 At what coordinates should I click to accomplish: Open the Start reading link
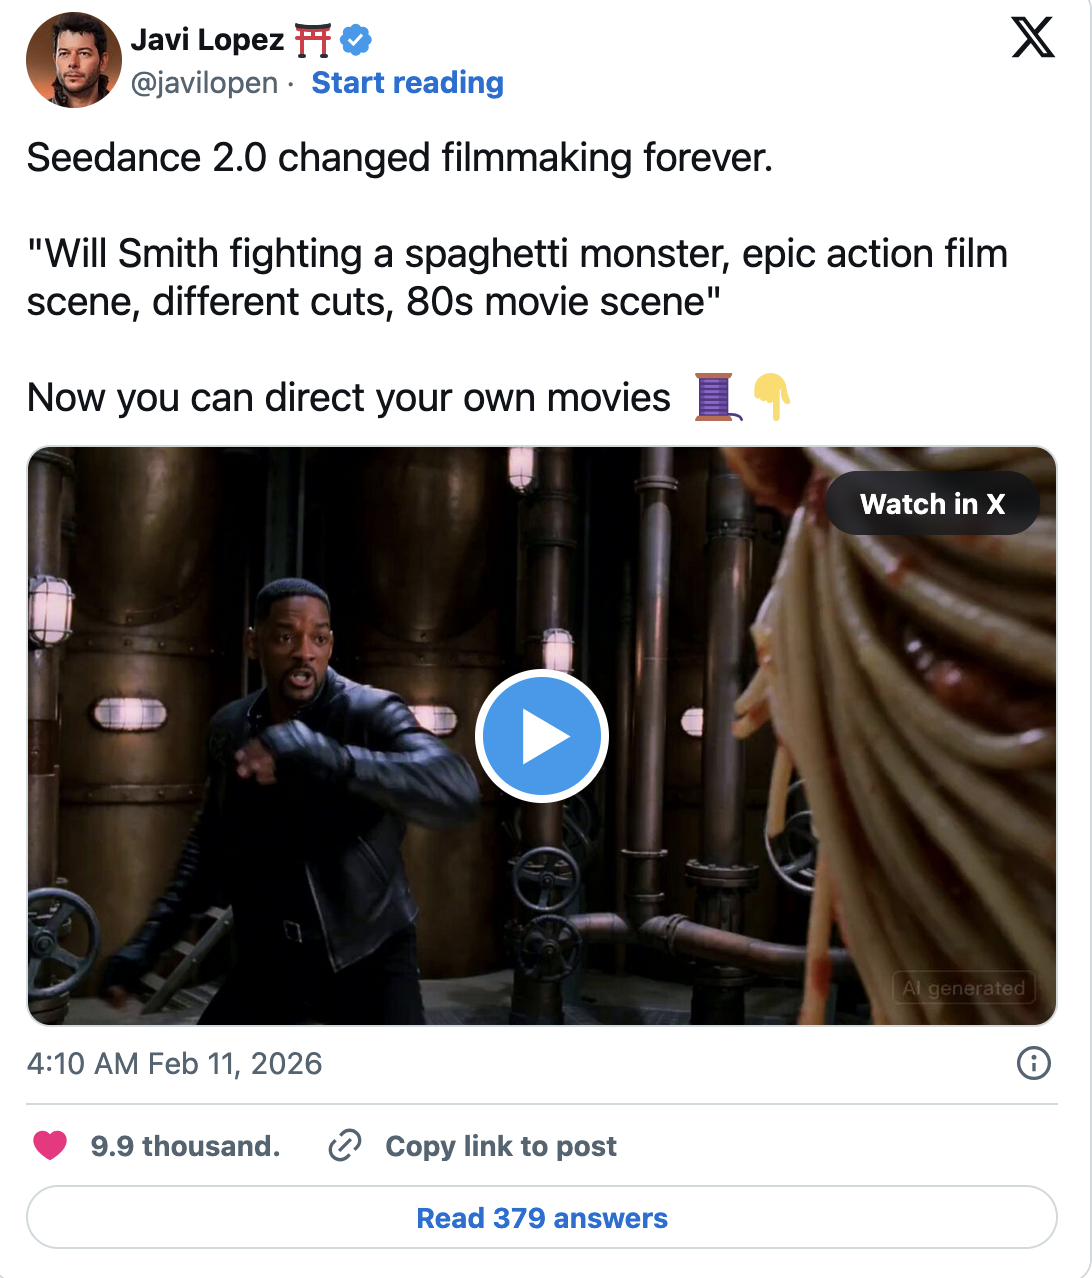point(407,83)
